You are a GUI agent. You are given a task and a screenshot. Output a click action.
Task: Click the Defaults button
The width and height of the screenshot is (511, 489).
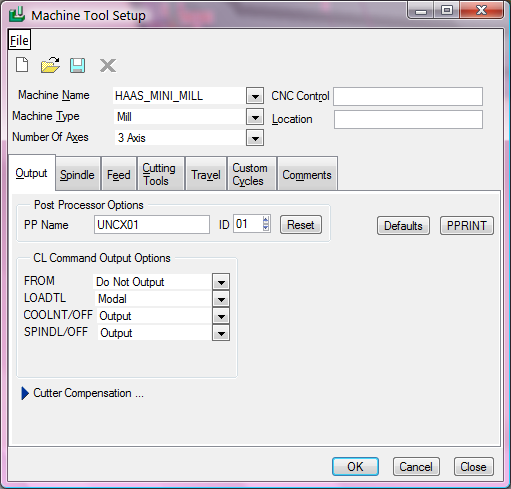[403, 226]
